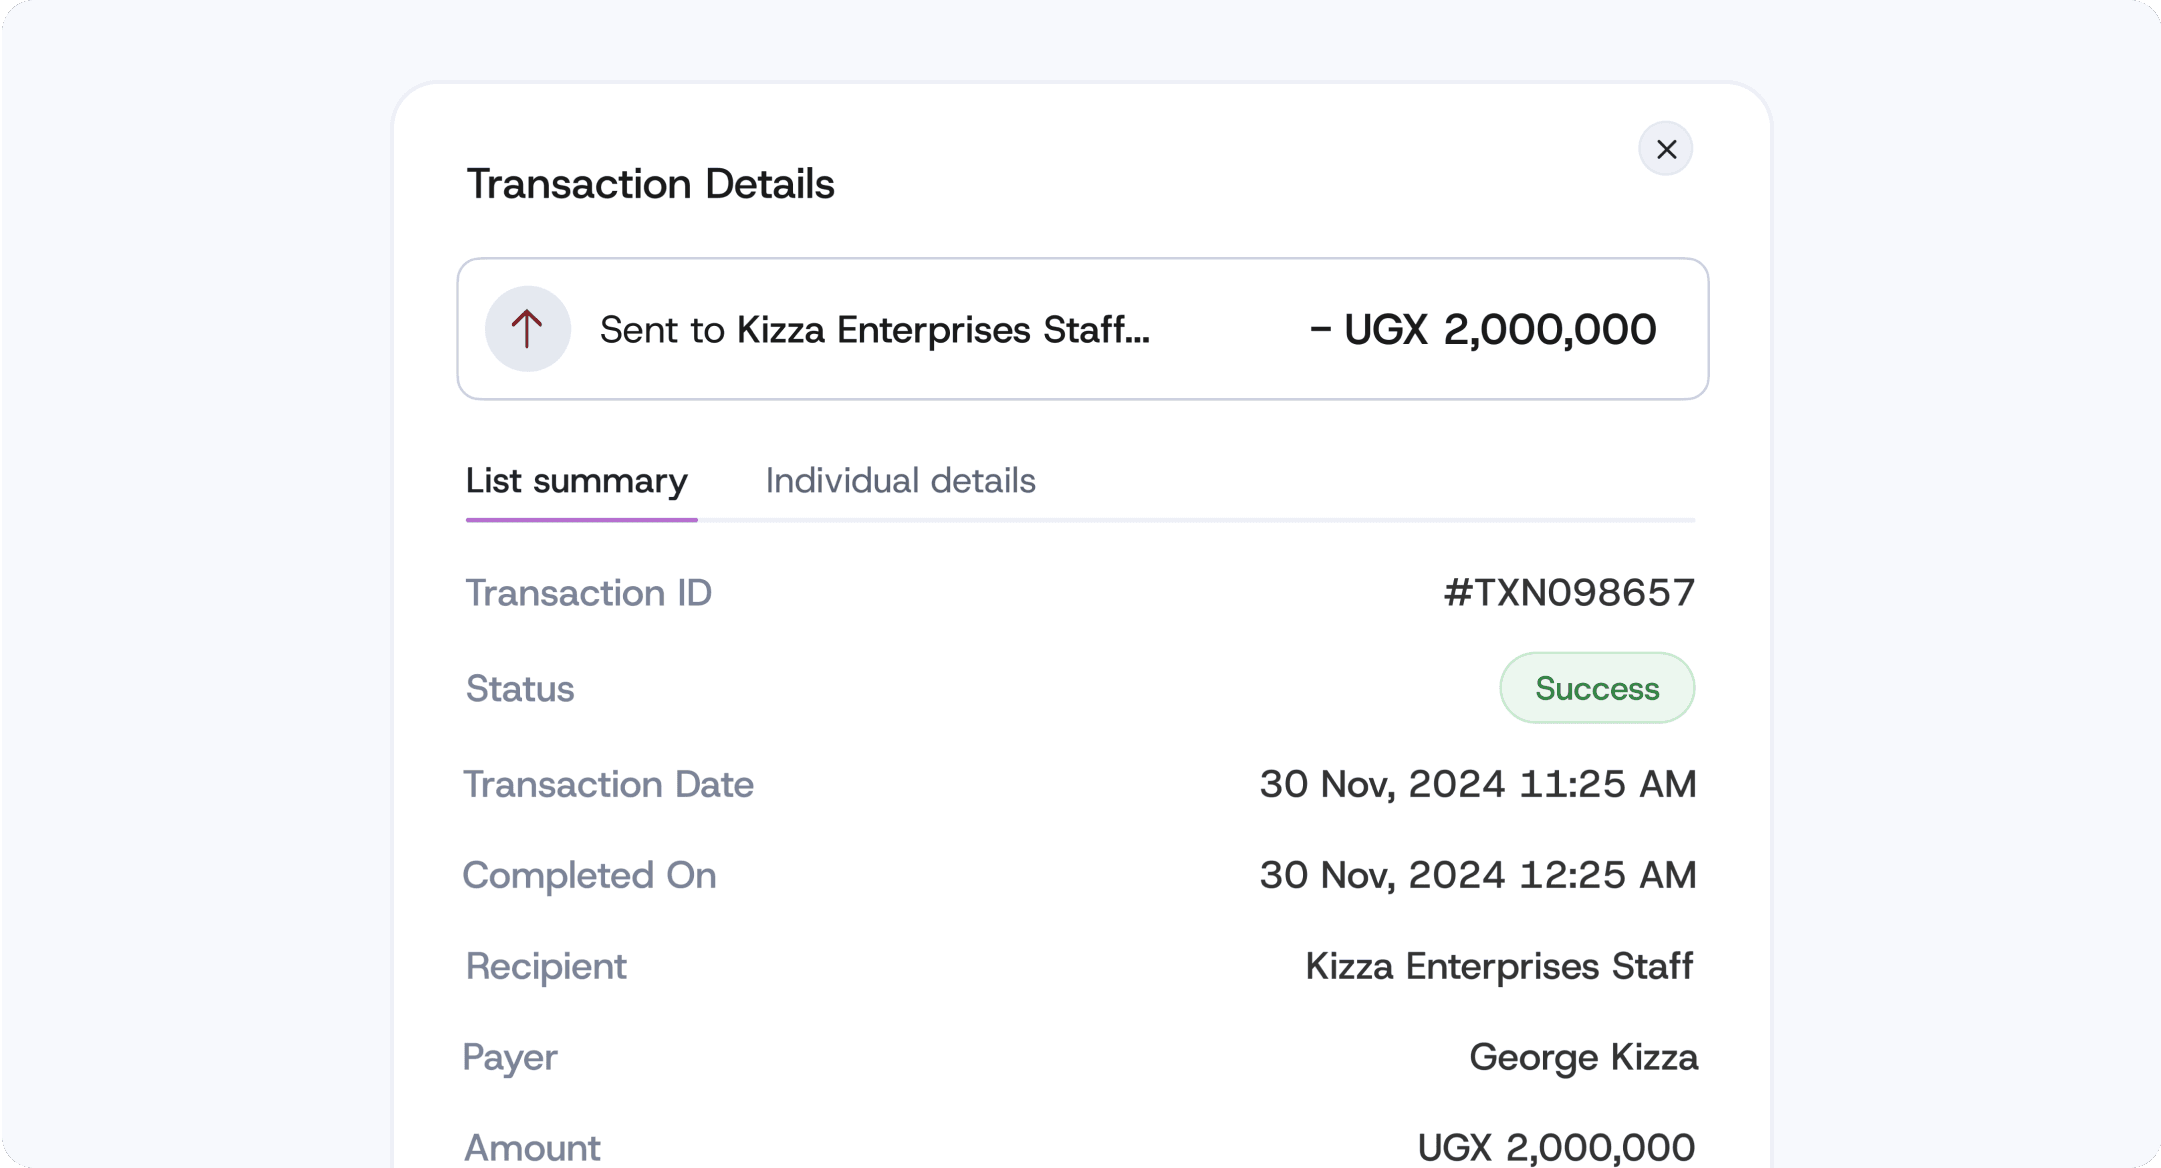Click the Transaction ID label
2161x1168 pixels.
pyautogui.click(x=588, y=592)
